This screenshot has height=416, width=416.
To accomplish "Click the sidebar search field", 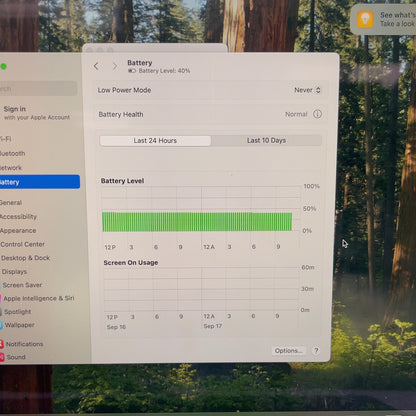I will pos(38,89).
